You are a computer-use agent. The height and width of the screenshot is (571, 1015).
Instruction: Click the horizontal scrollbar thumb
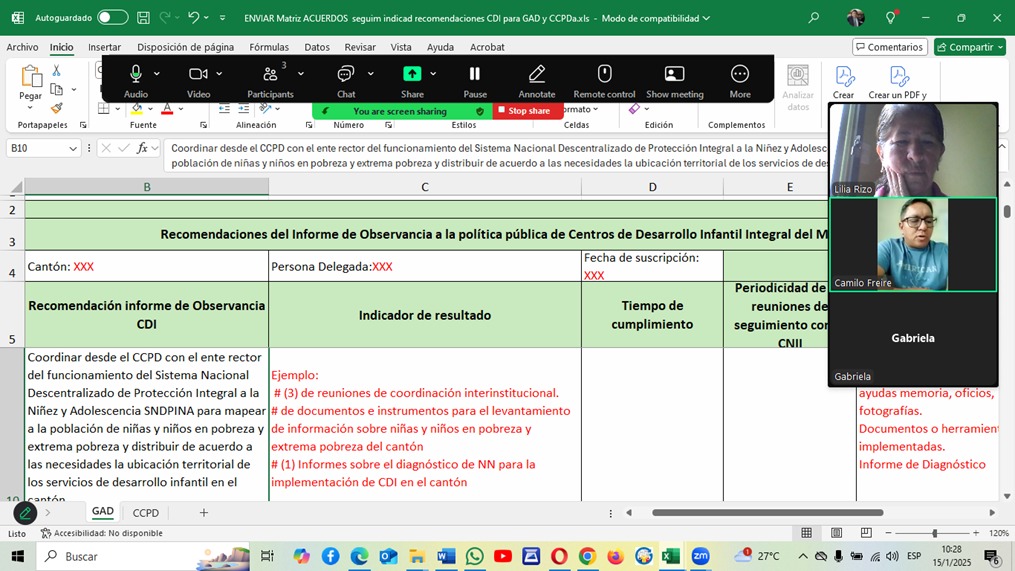coord(767,513)
